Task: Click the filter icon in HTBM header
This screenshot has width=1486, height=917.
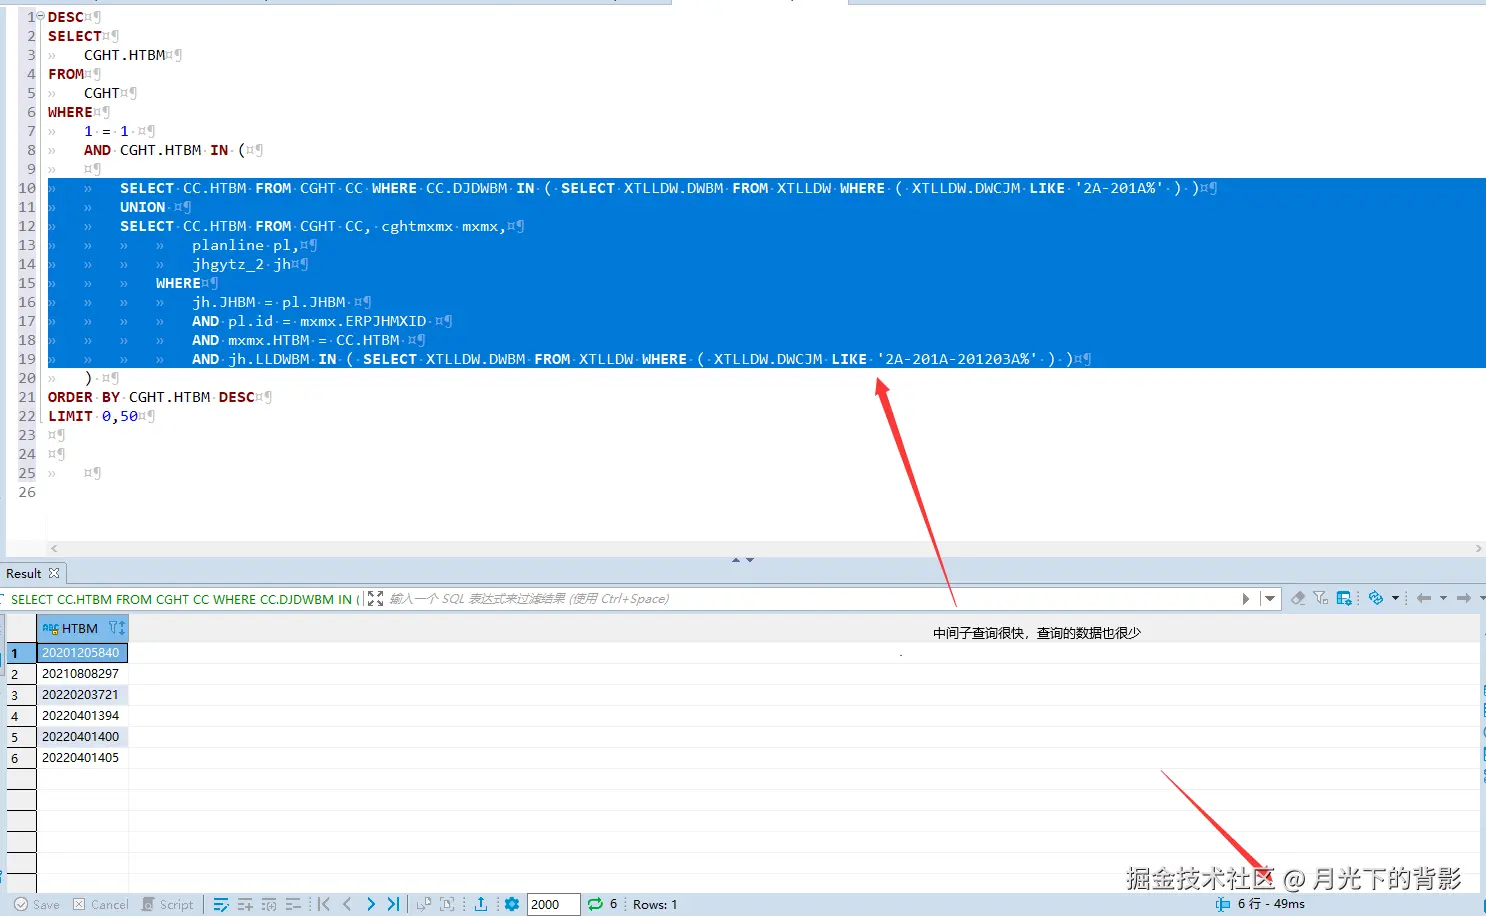Action: click(x=113, y=628)
